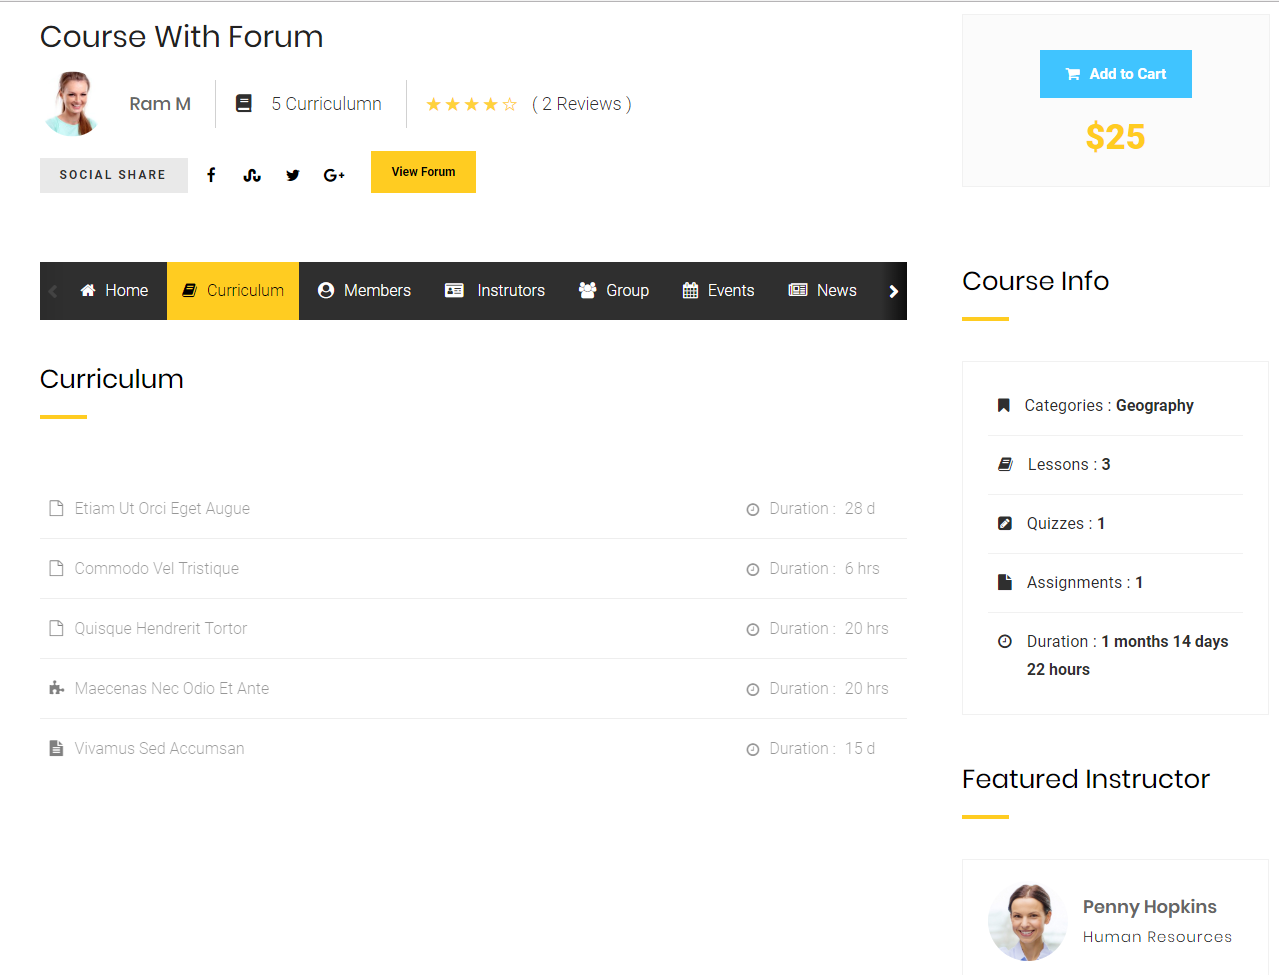1279x975 pixels.
Task: Open the Instrutors tab
Action: point(495,291)
